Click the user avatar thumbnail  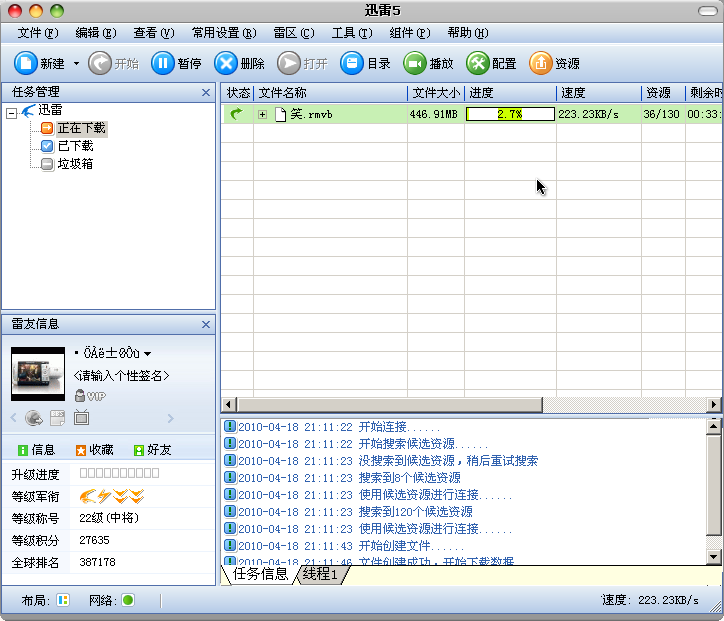[38, 374]
